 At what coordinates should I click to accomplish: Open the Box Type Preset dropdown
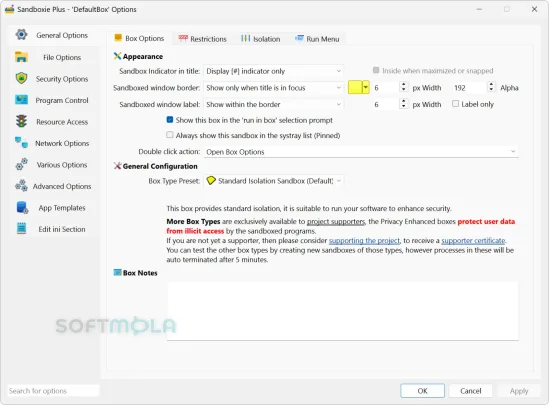click(273, 181)
